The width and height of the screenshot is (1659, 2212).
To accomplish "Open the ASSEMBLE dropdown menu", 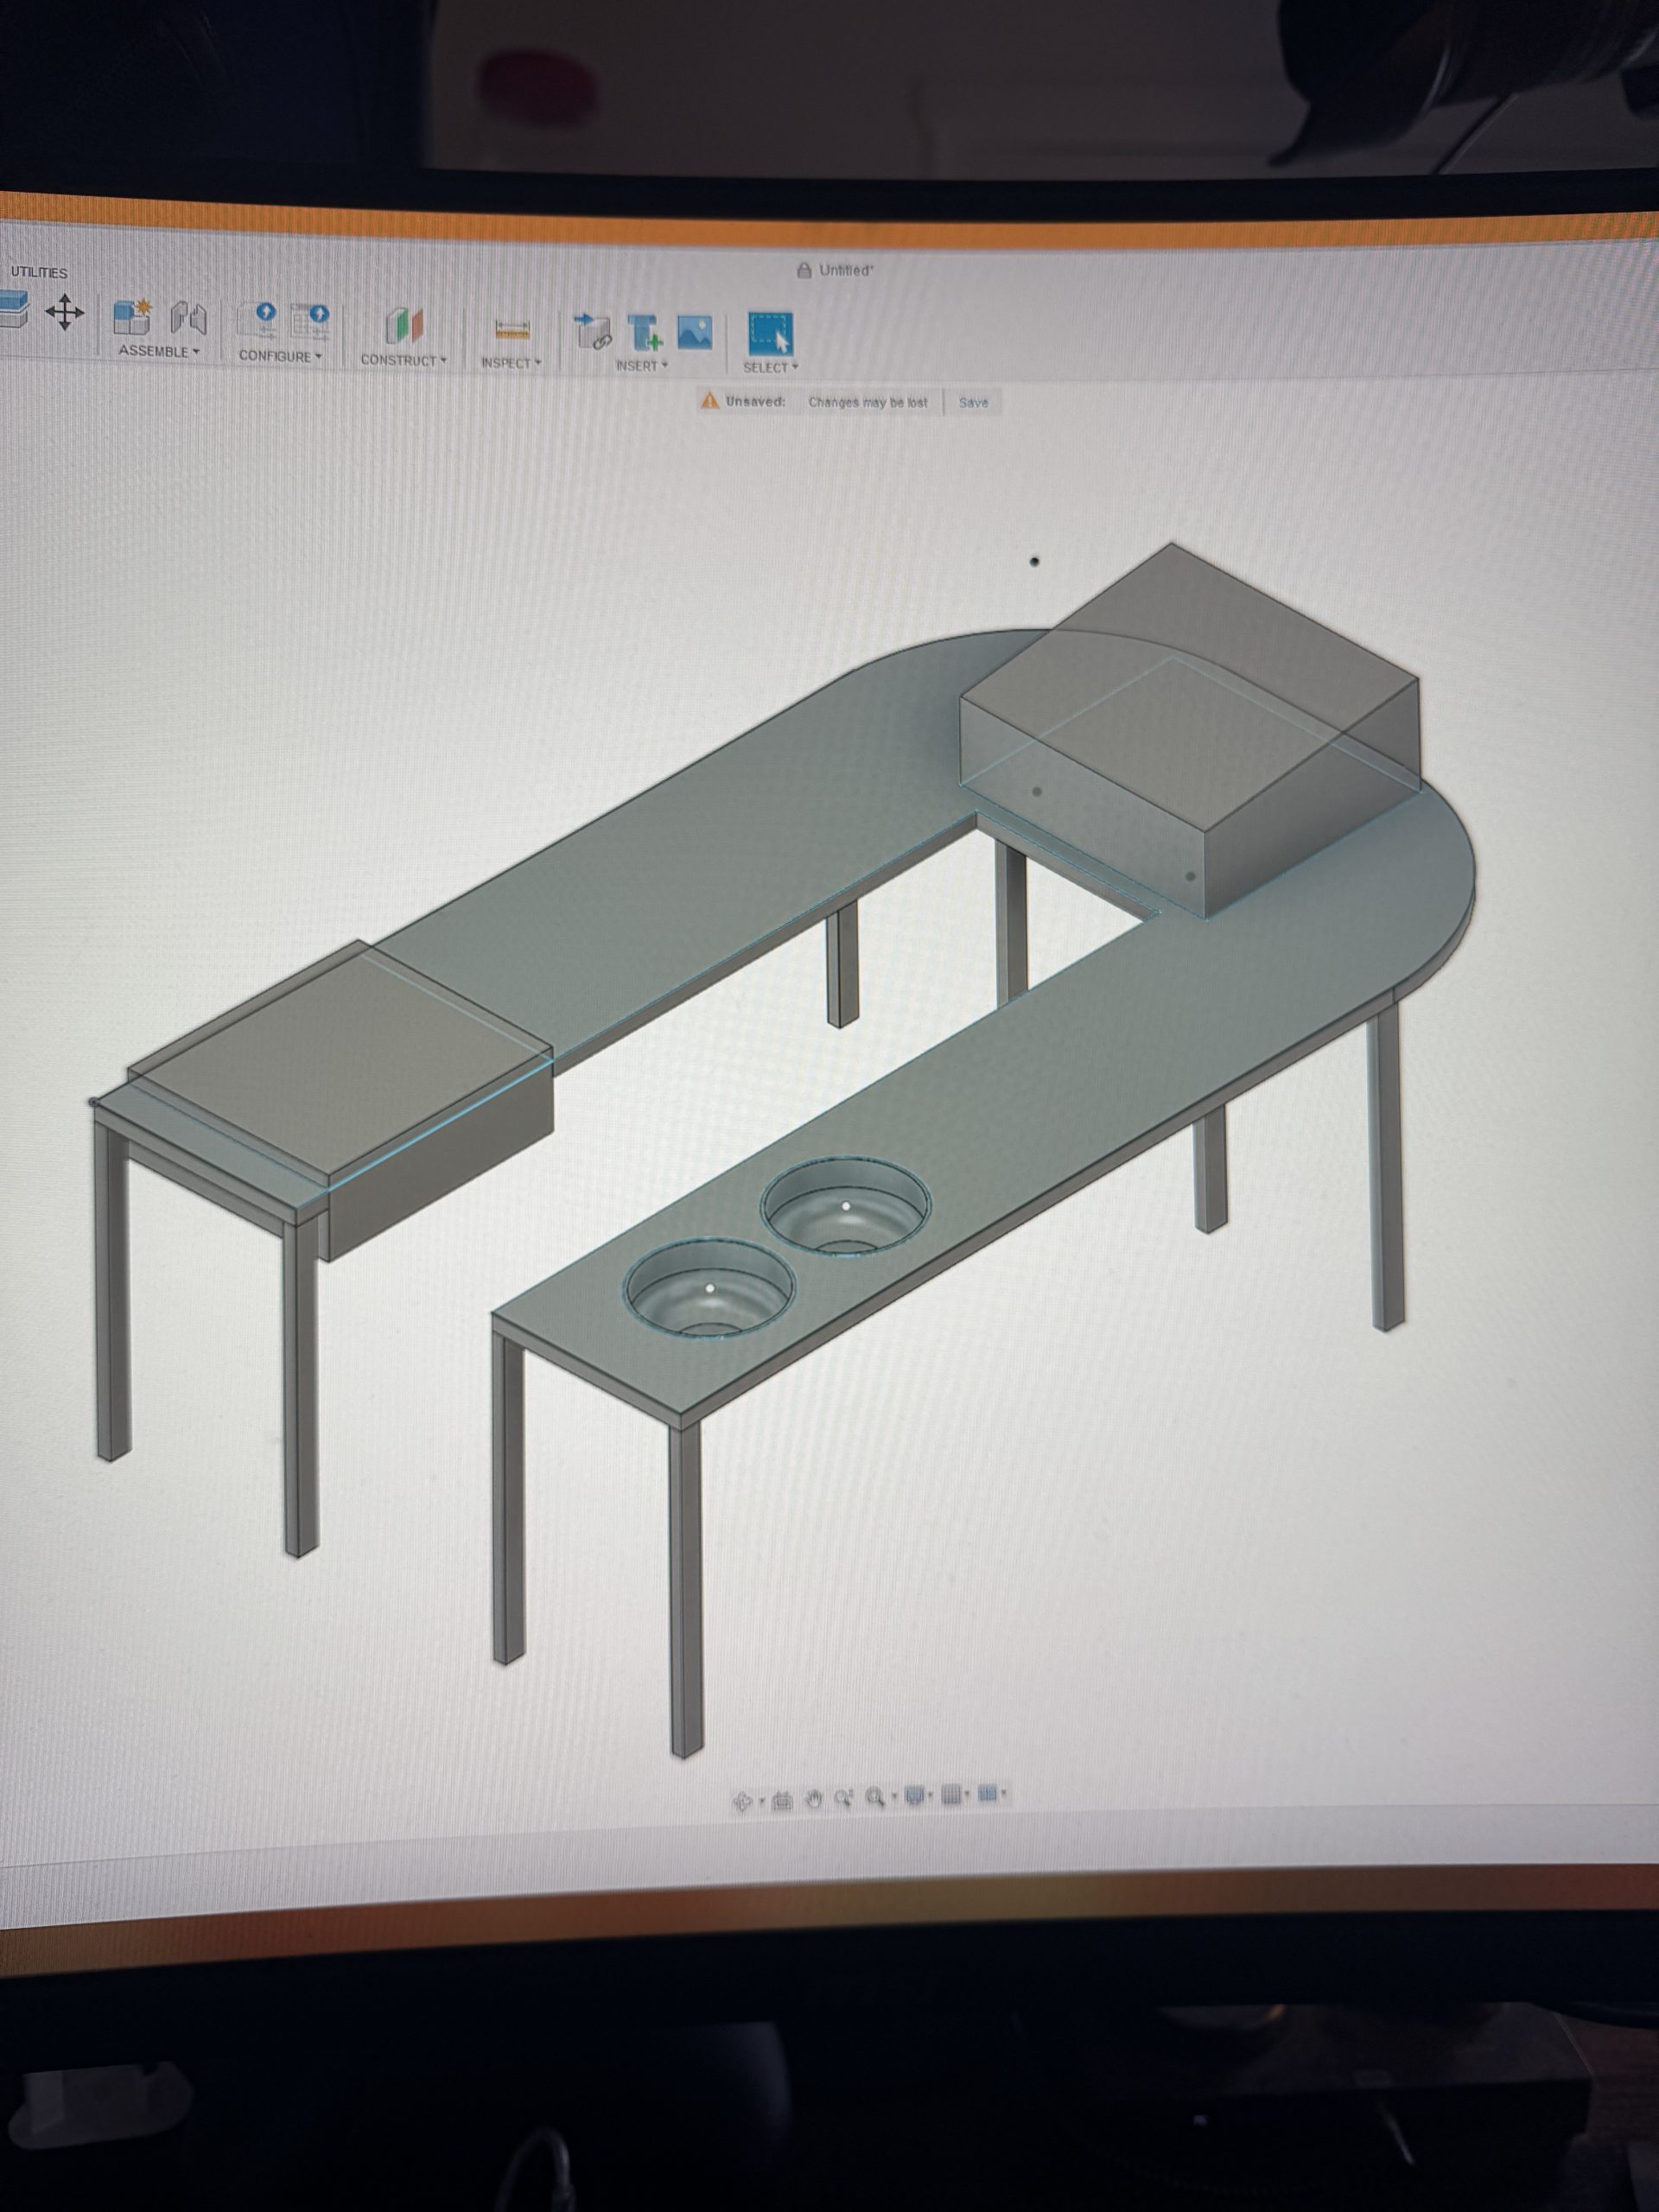I will [158, 351].
